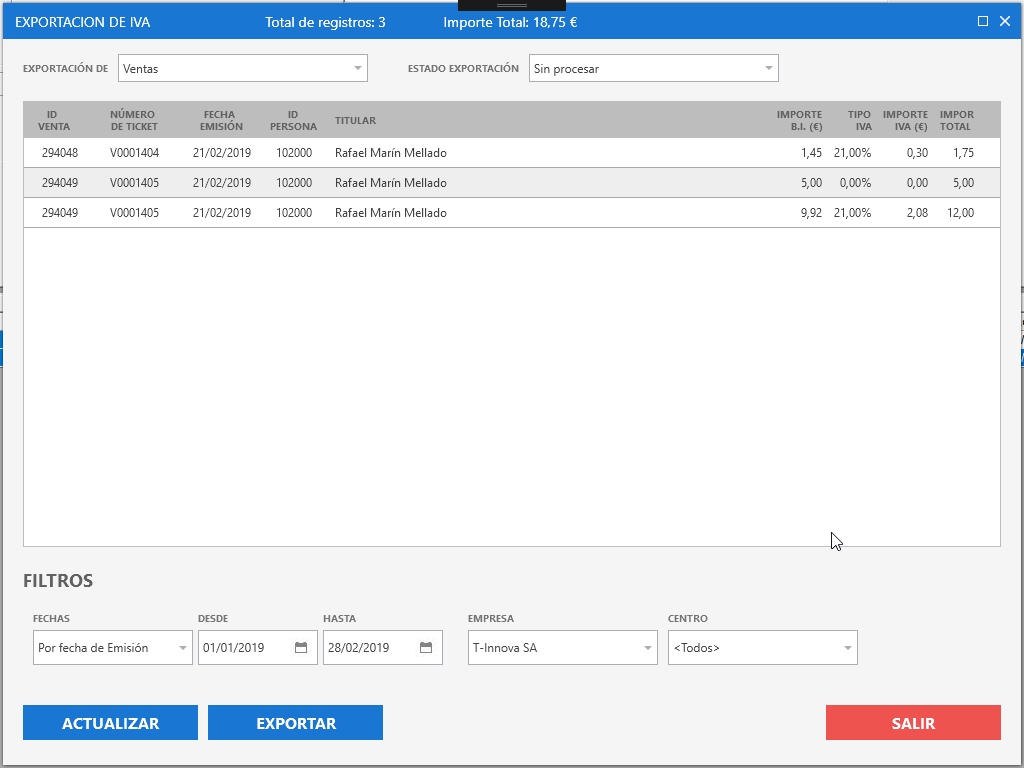Sort by ID PERSONA column header
This screenshot has width=1024, height=768.
click(293, 120)
